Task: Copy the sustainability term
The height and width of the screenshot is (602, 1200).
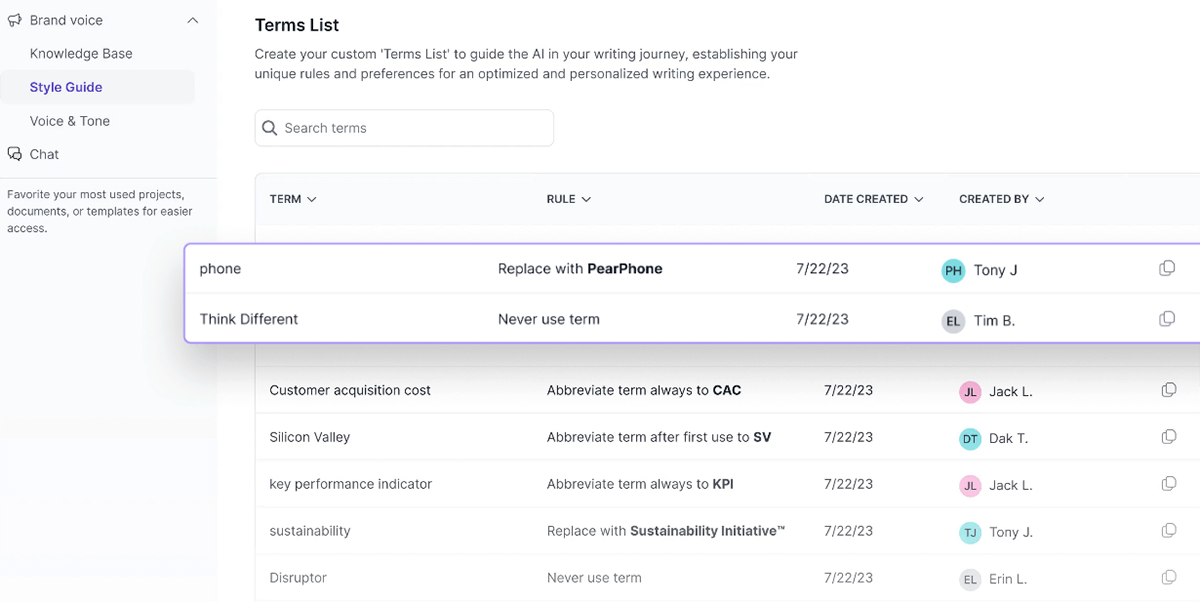Action: [1169, 531]
